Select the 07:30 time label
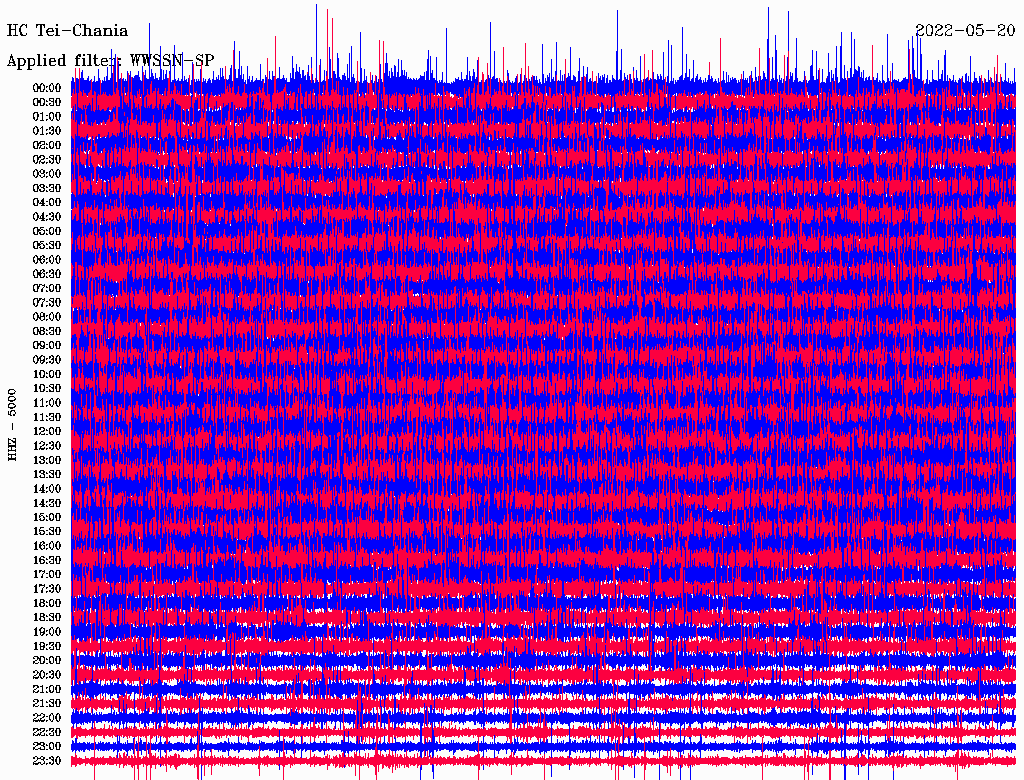 click(47, 303)
